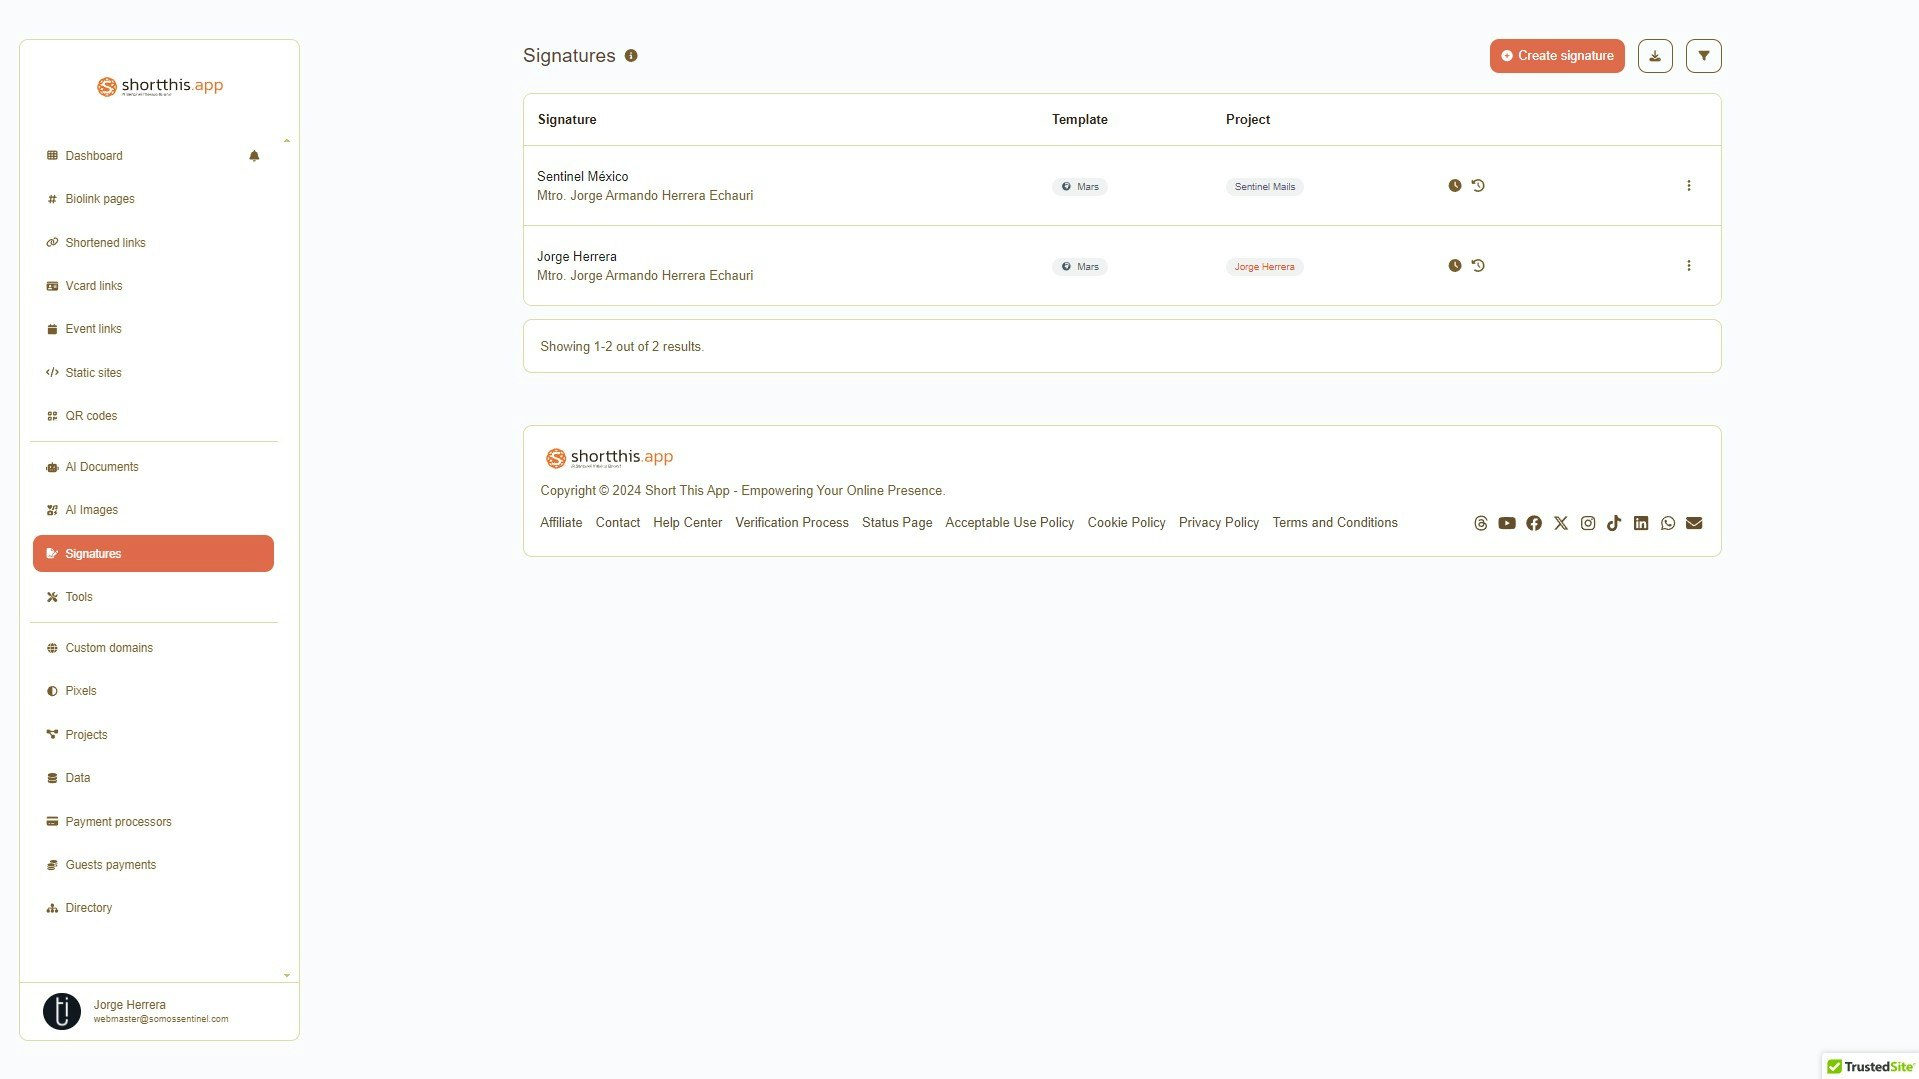This screenshot has width=1919, height=1079.
Task: Click Jorge Herrera project badge
Action: click(x=1264, y=267)
